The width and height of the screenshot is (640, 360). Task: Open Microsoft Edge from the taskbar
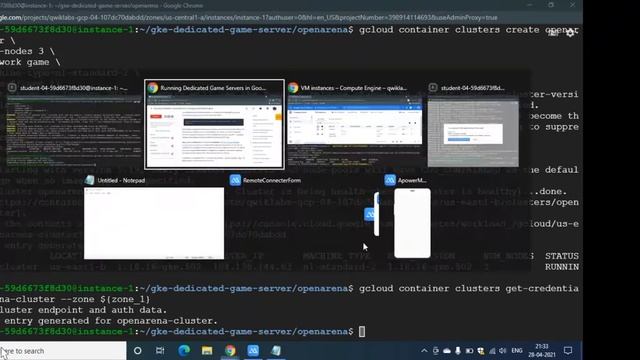click(184, 350)
